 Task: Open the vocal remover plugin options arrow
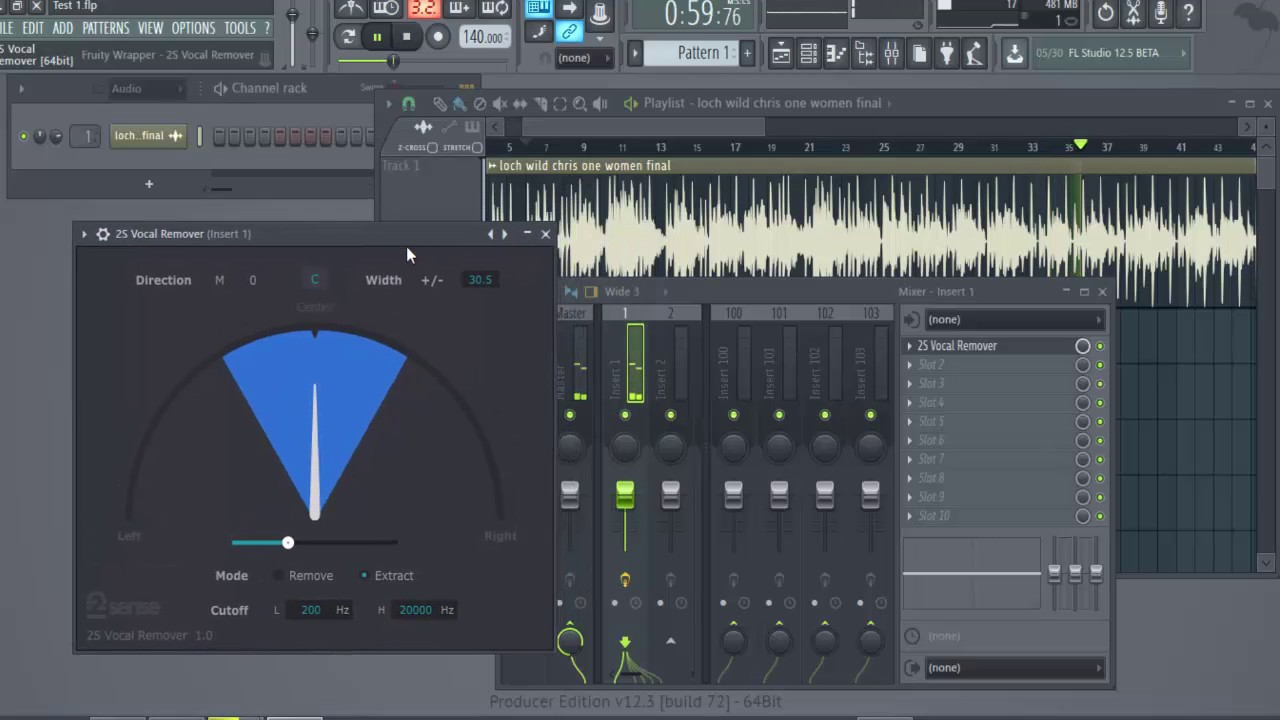(x=84, y=234)
